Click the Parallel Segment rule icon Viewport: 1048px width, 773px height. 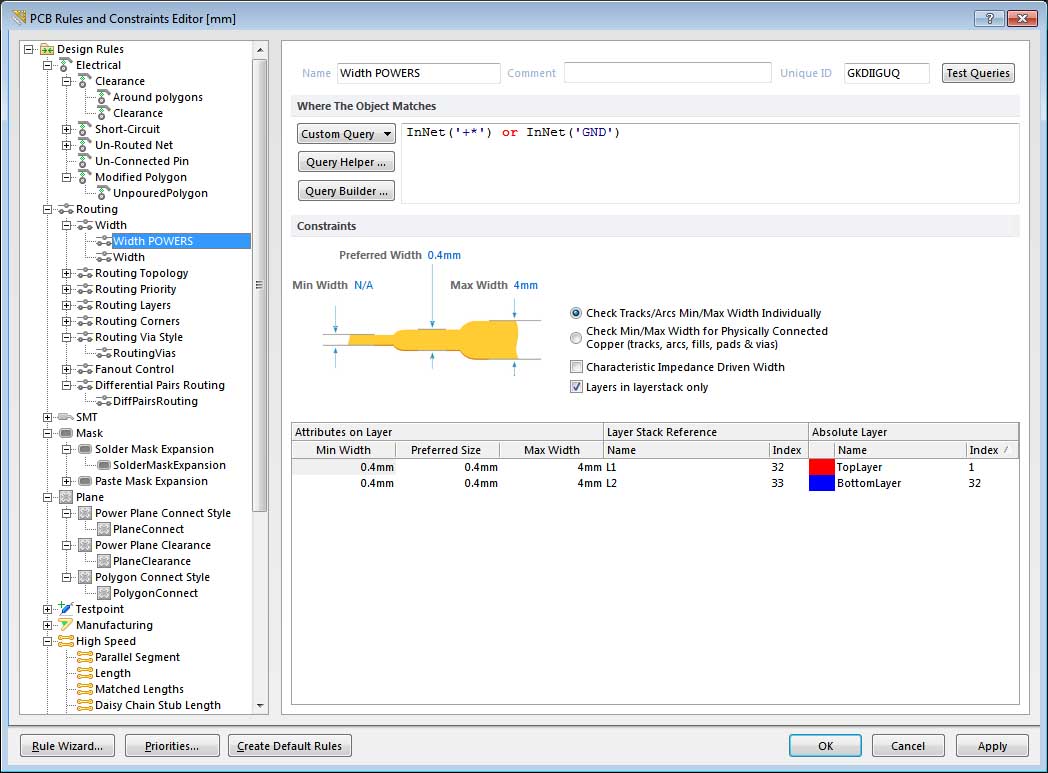(84, 657)
